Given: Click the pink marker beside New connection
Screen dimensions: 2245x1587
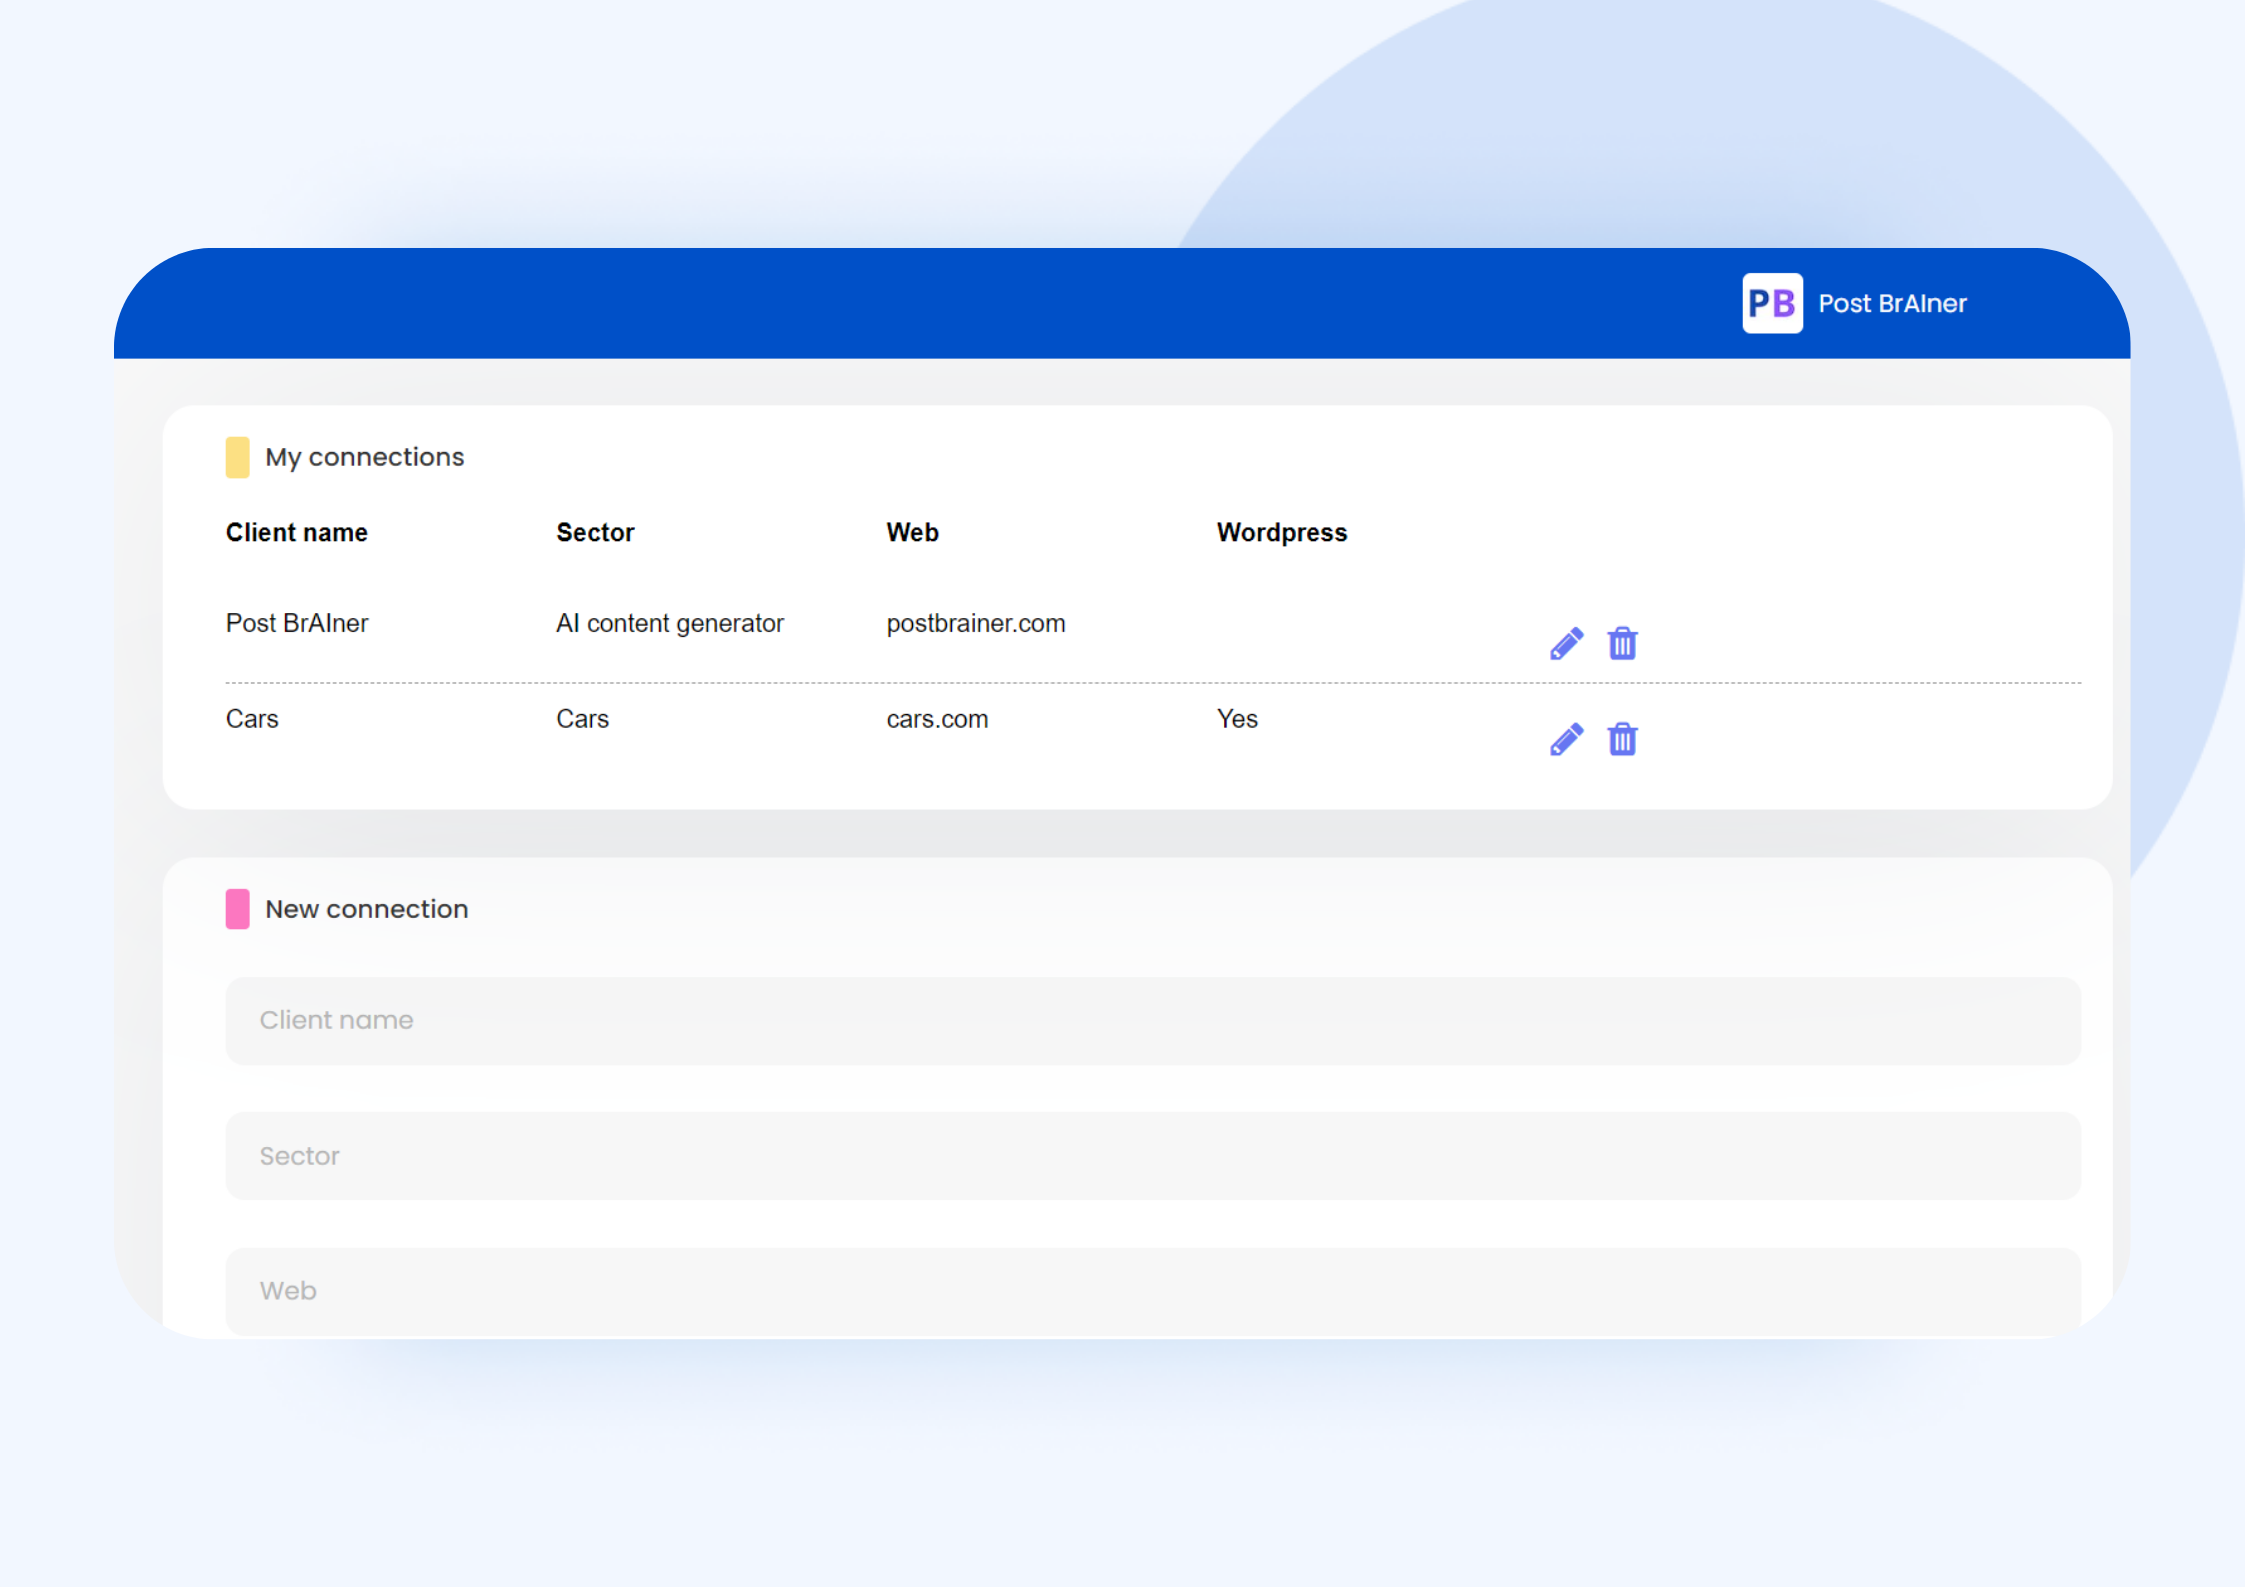Looking at the screenshot, I should [x=237, y=909].
